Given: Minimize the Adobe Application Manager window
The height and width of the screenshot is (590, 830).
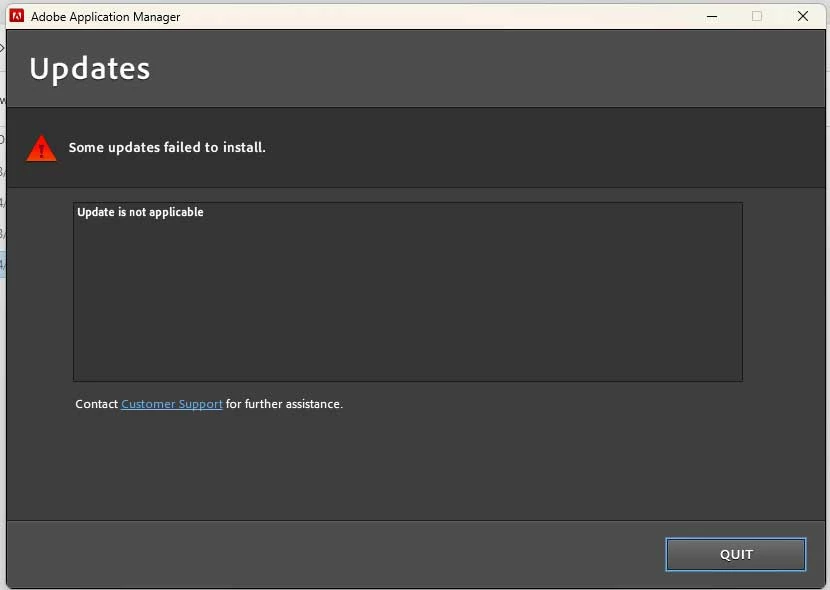Looking at the screenshot, I should (x=712, y=16).
